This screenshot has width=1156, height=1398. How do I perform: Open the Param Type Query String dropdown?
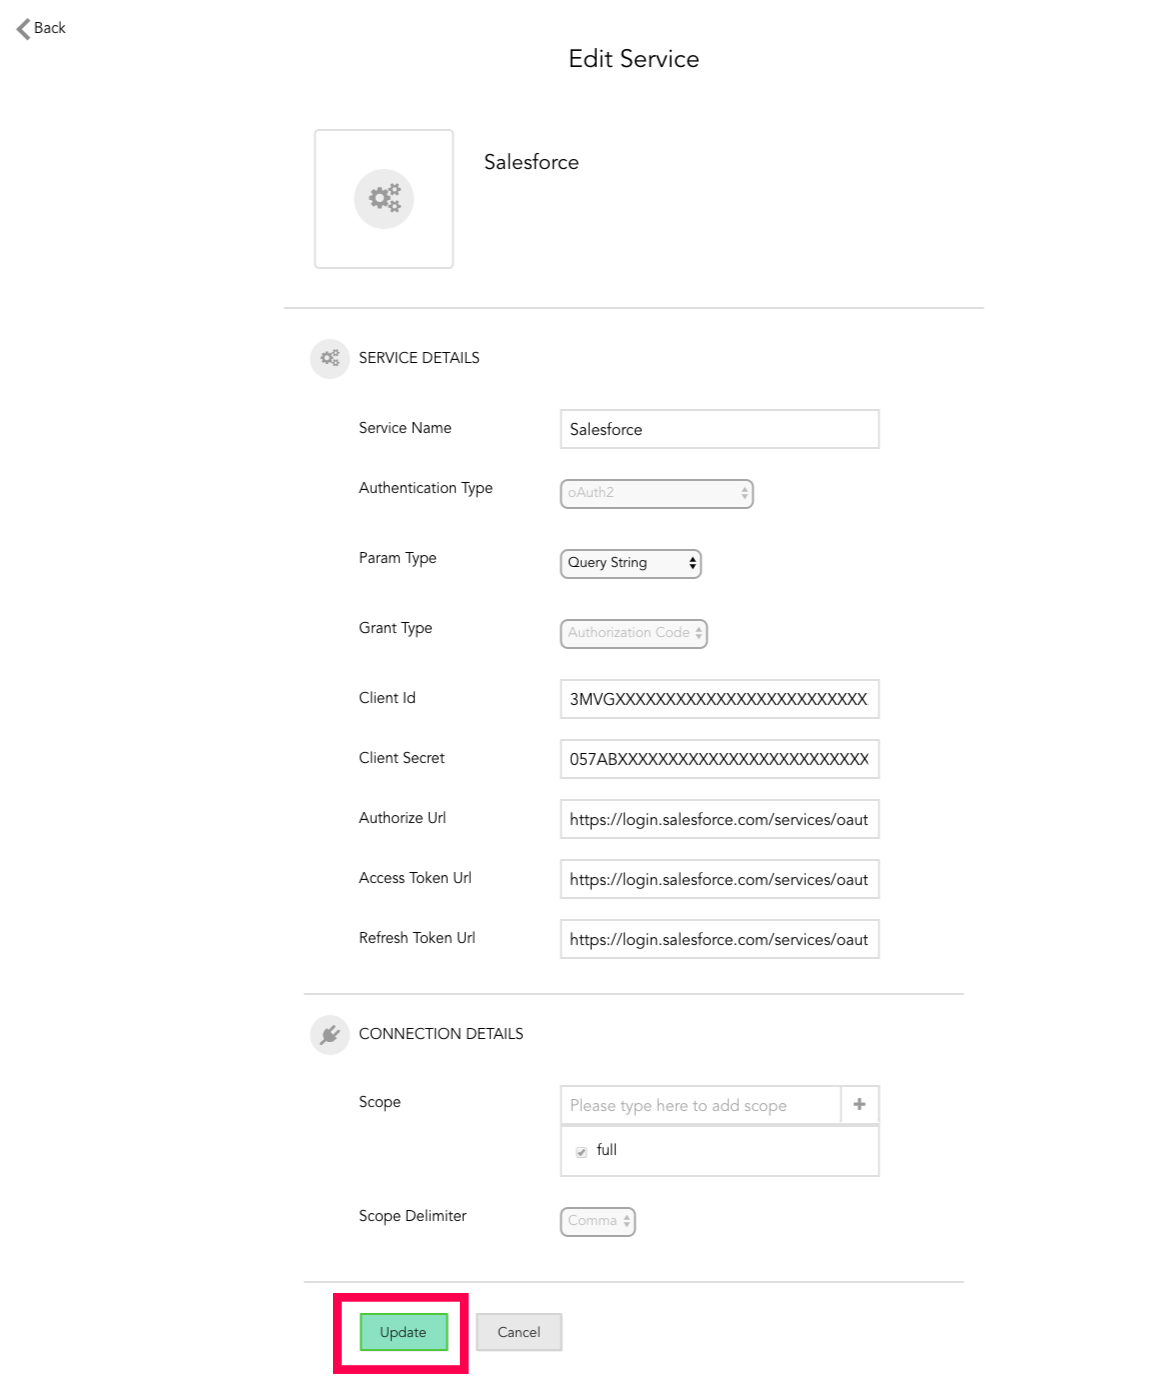(x=630, y=563)
